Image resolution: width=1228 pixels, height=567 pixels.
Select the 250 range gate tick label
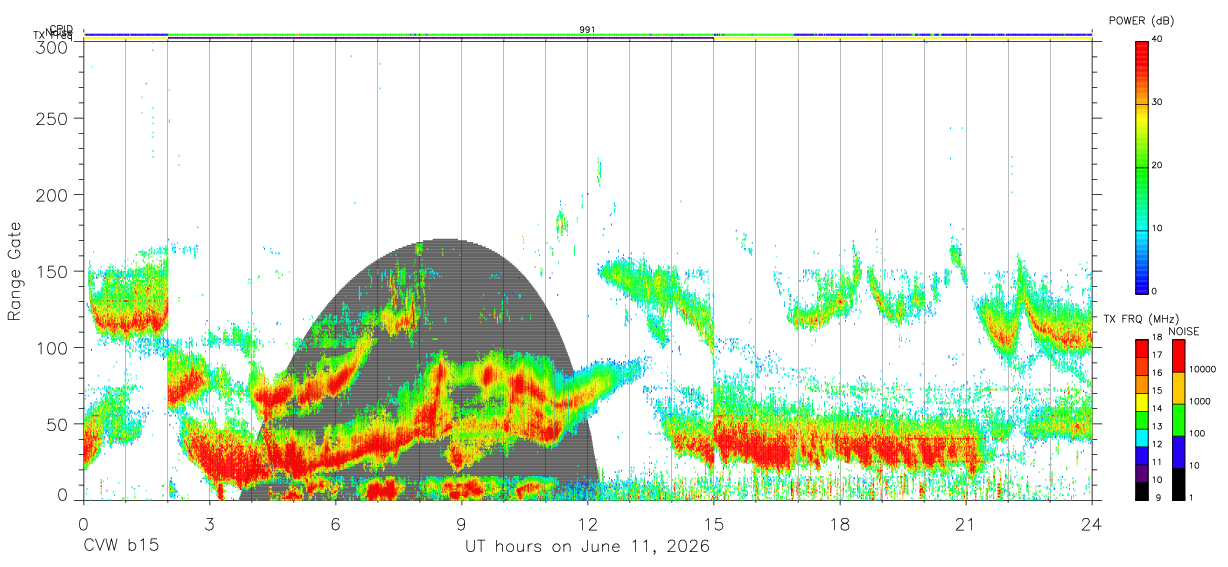[51, 118]
